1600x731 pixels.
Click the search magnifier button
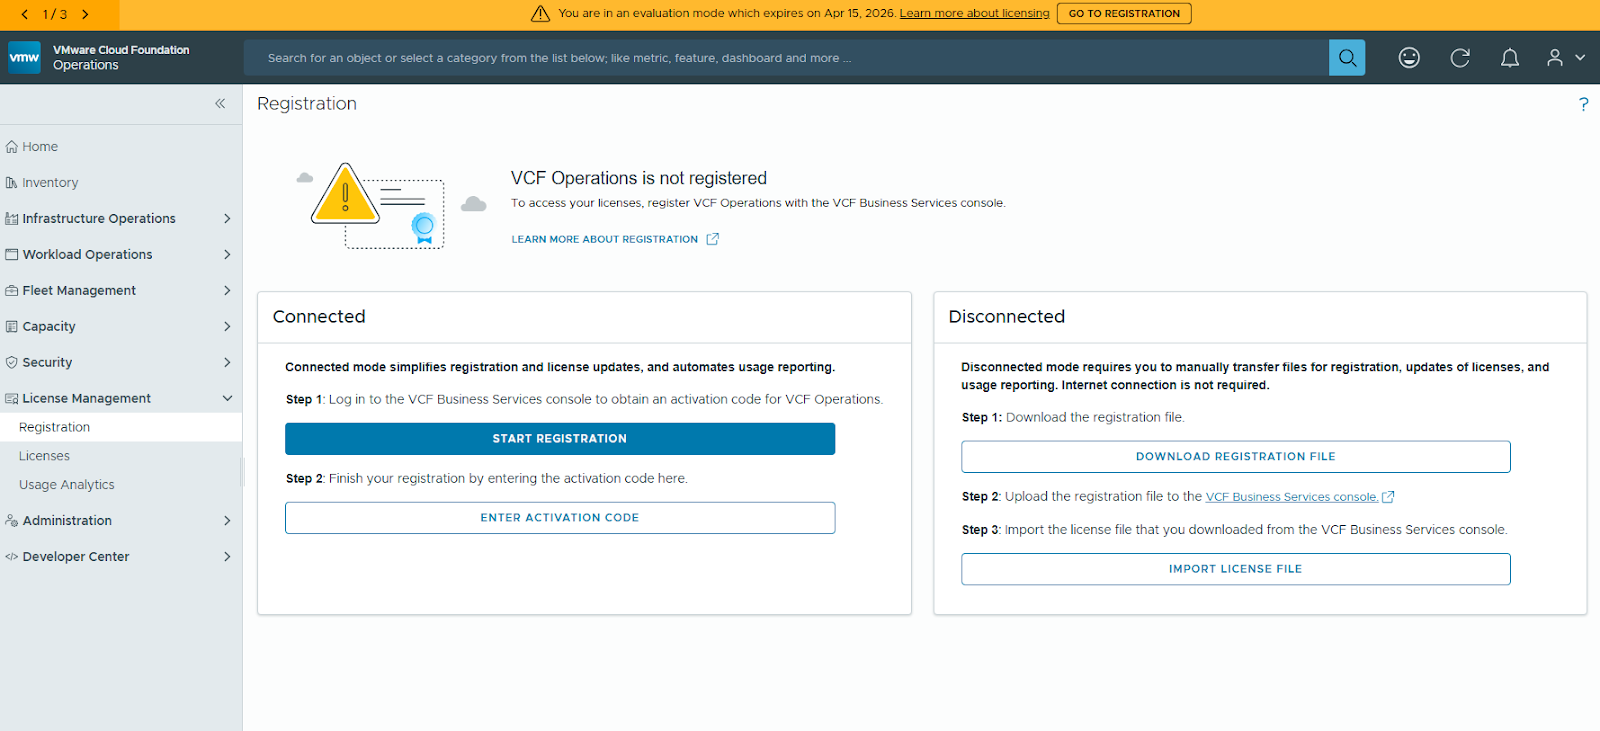tap(1347, 58)
